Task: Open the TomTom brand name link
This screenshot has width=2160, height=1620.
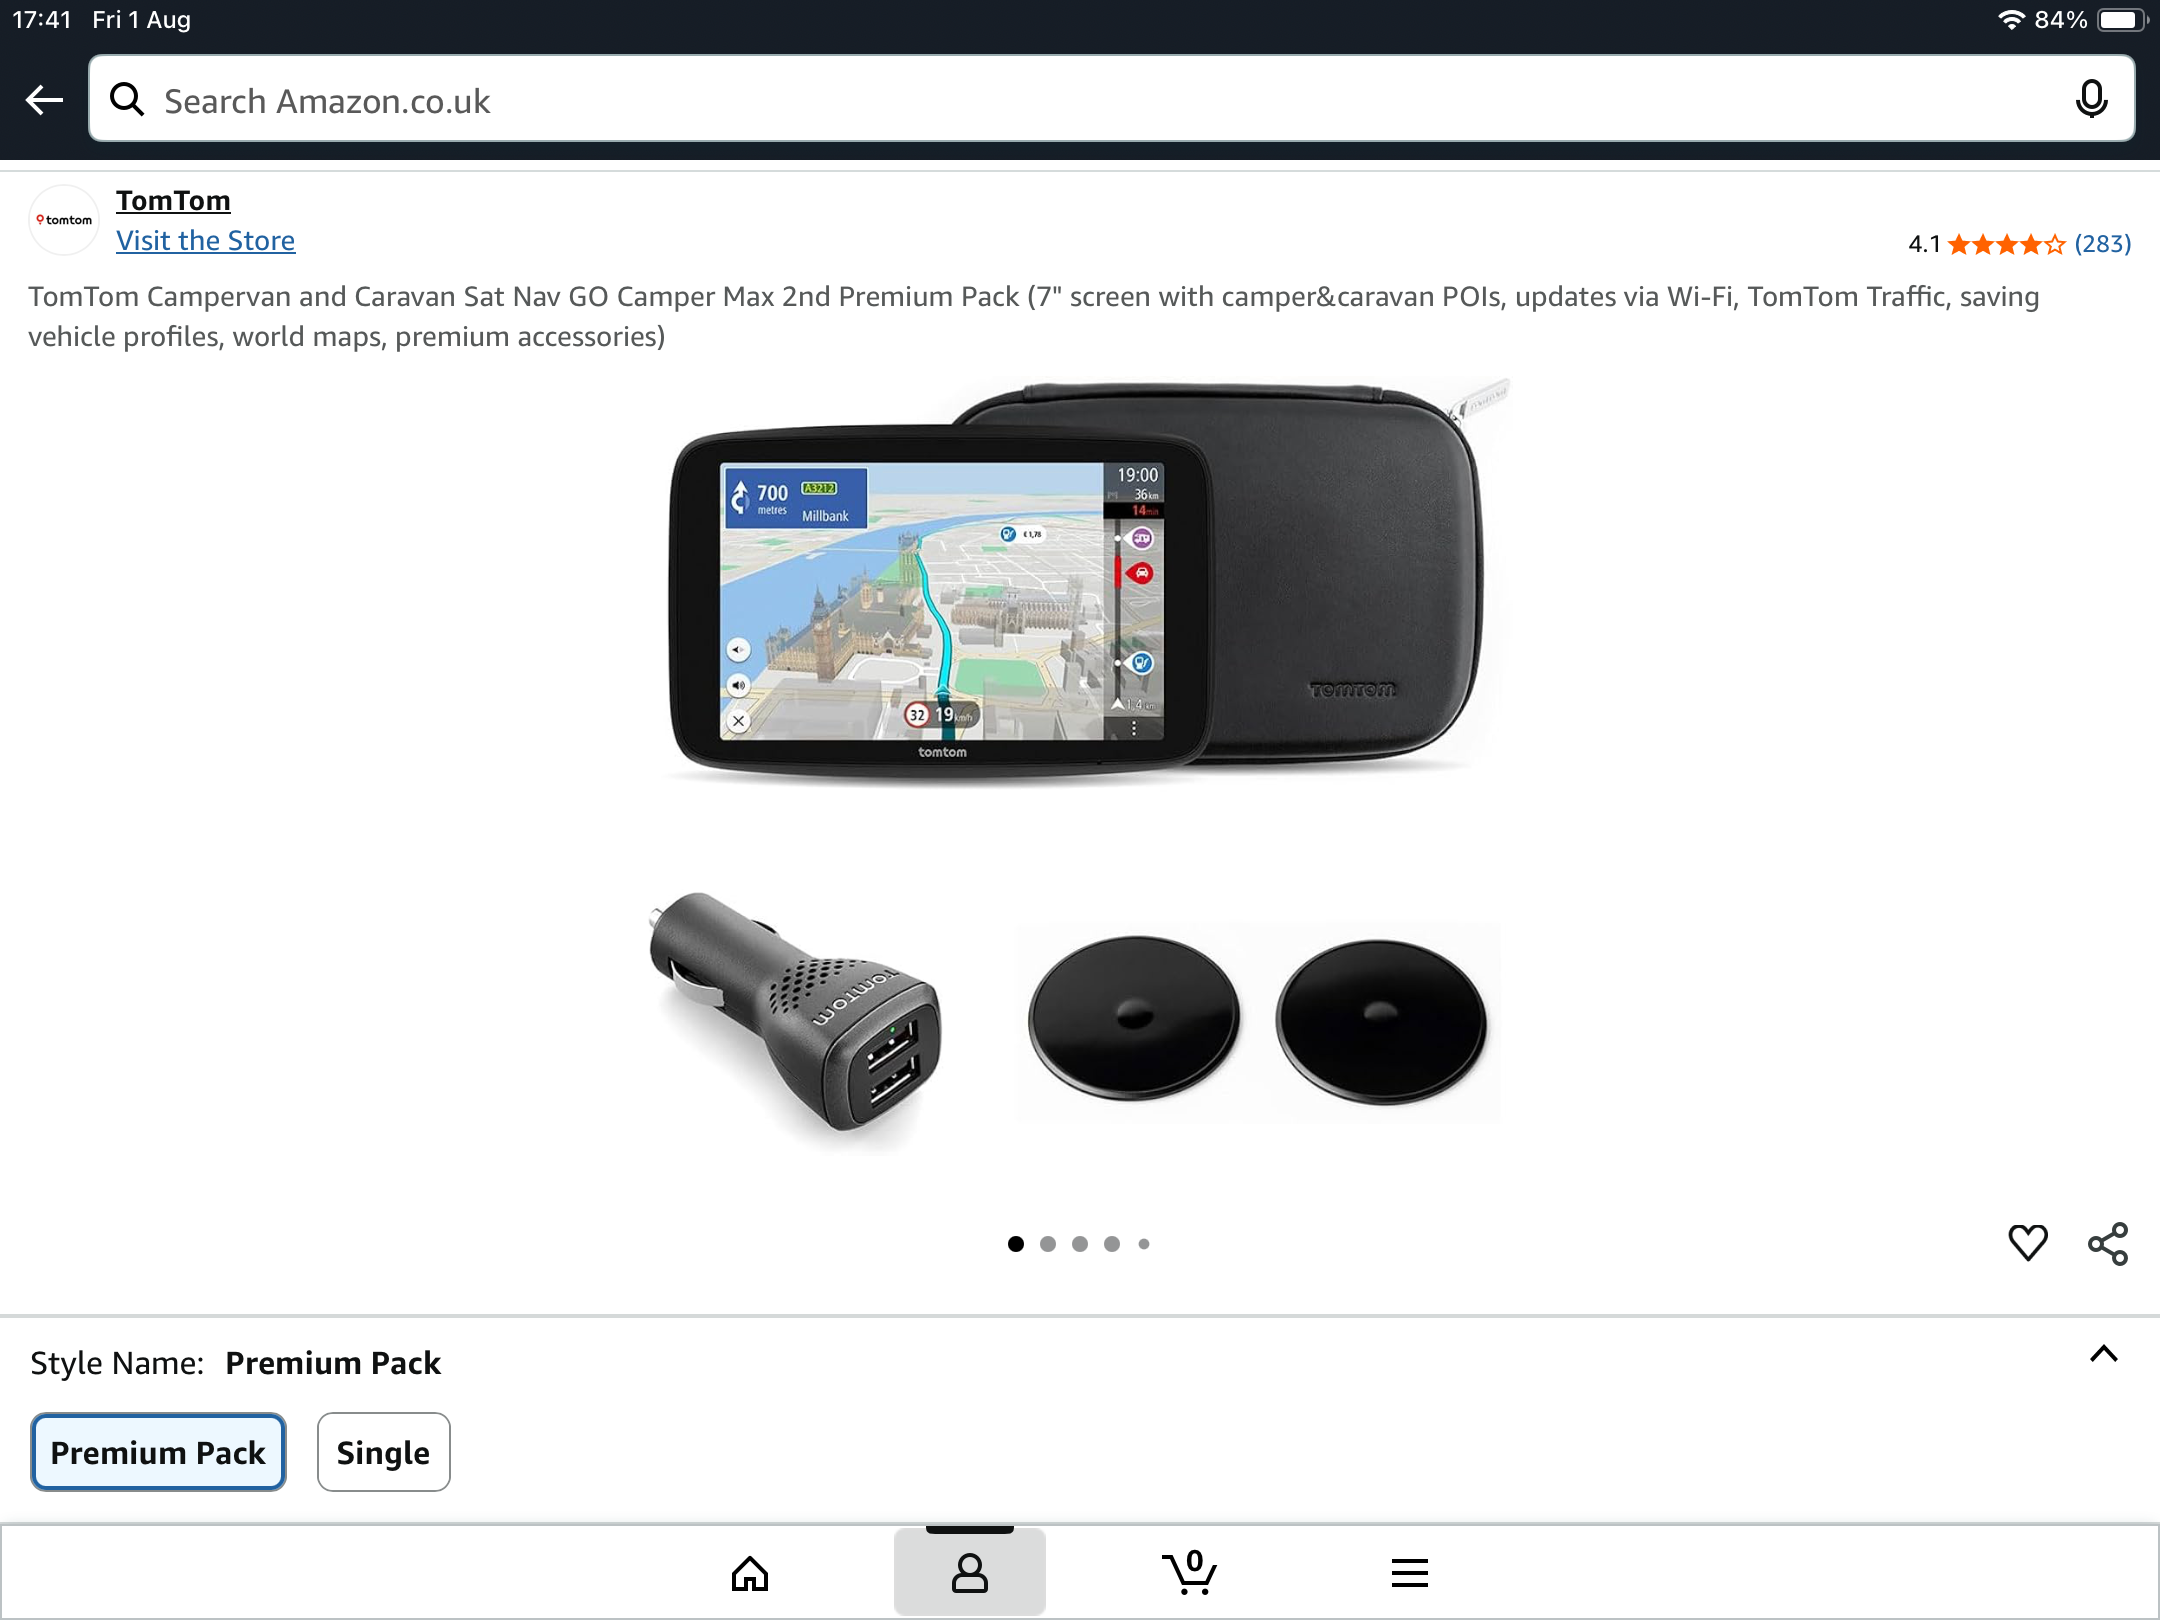Action: click(173, 201)
